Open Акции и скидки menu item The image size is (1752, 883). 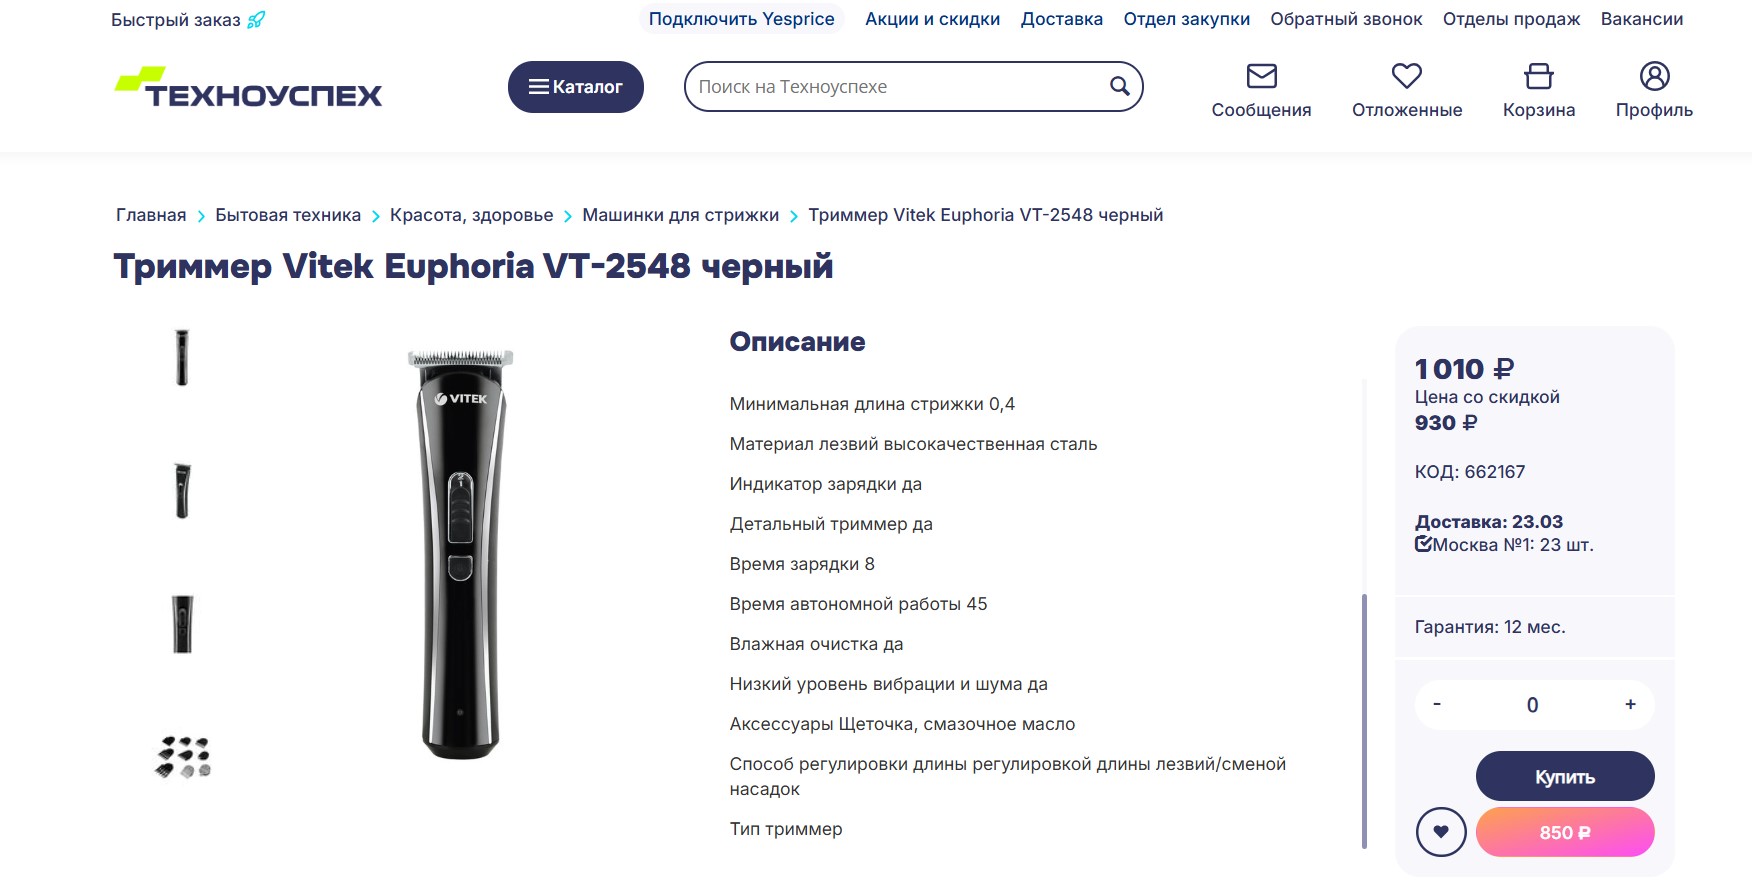click(x=932, y=19)
